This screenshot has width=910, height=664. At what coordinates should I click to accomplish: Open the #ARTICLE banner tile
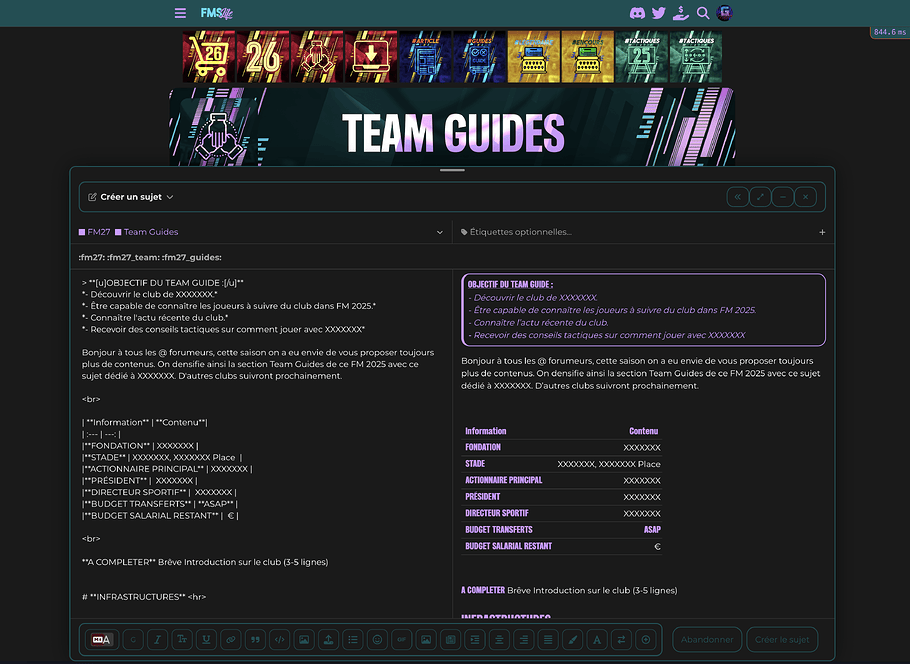tap(425, 57)
